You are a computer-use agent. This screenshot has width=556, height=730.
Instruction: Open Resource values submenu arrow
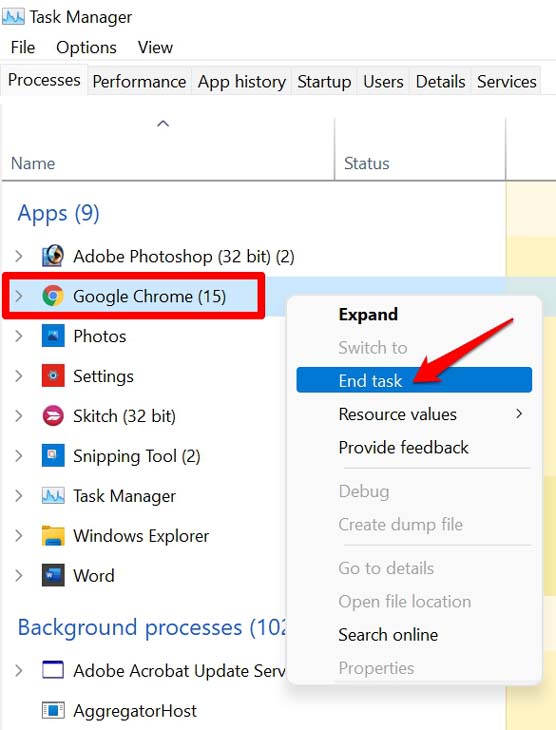[x=519, y=413]
